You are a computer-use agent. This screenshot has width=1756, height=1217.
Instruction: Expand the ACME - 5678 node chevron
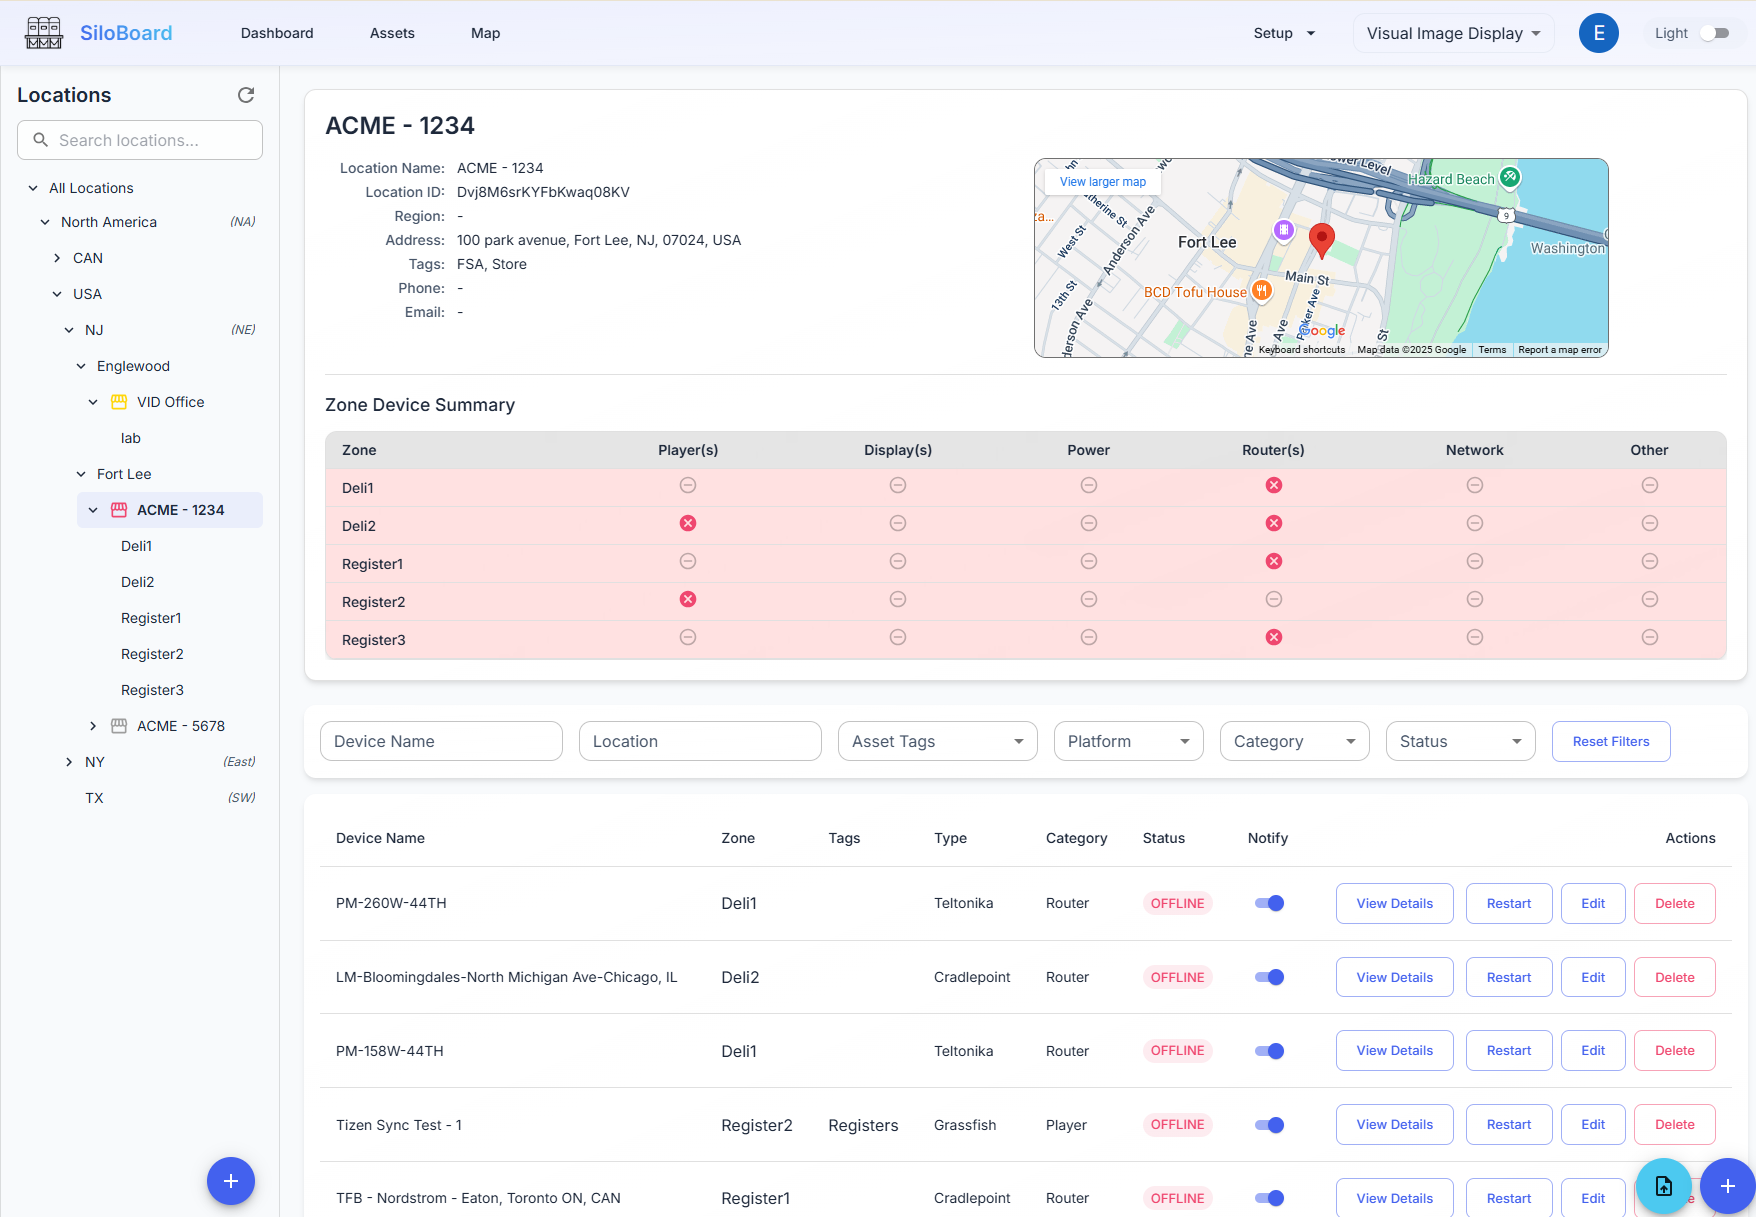93,726
